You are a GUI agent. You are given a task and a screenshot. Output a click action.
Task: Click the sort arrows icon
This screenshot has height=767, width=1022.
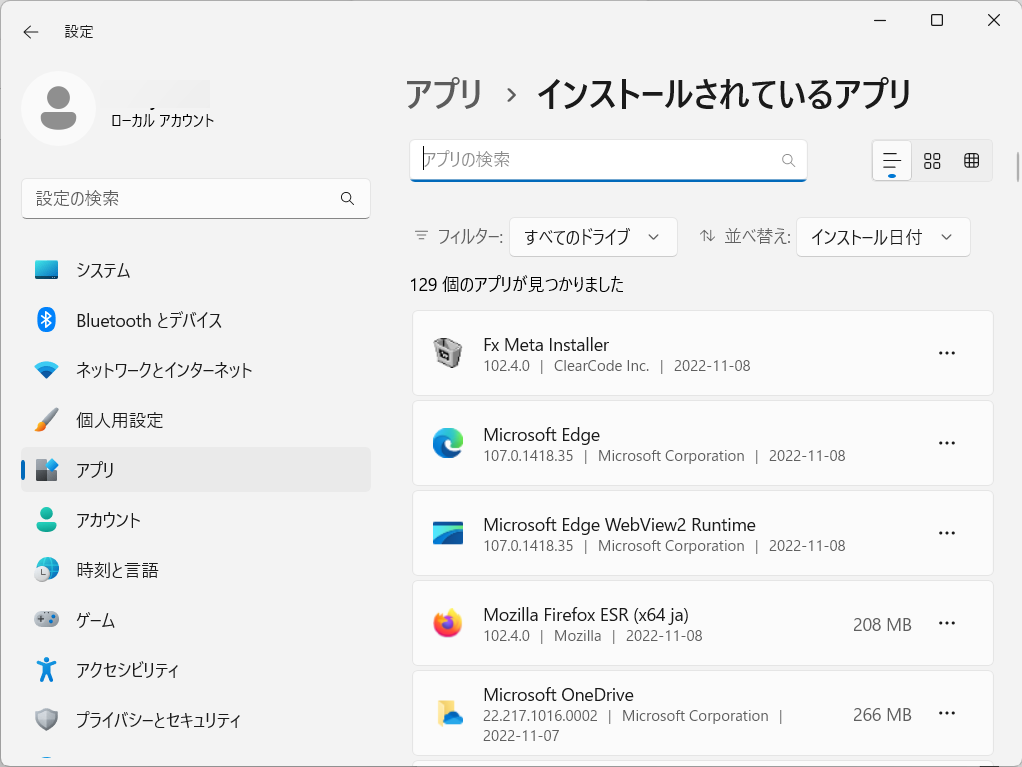pyautogui.click(x=707, y=236)
